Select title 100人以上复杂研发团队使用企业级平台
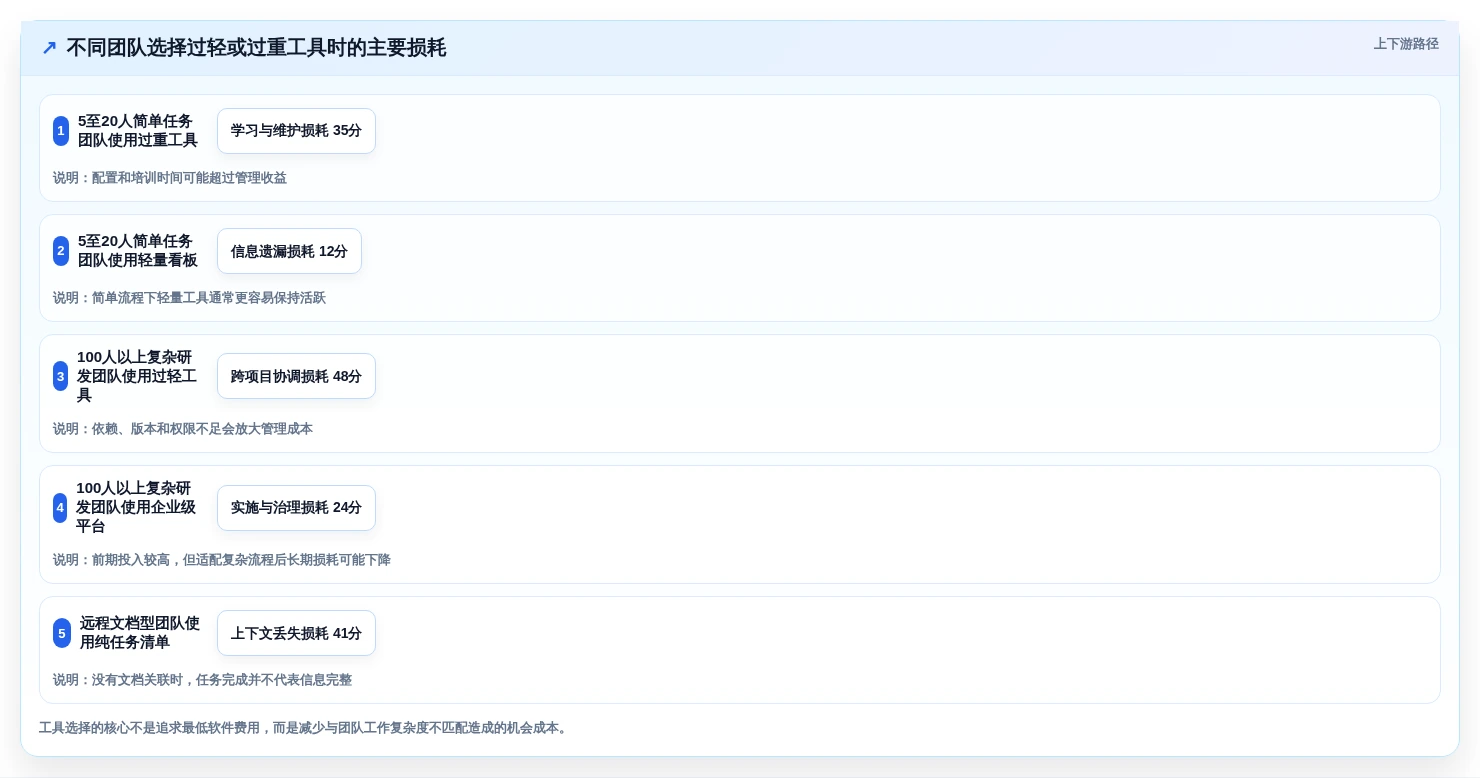 click(137, 508)
